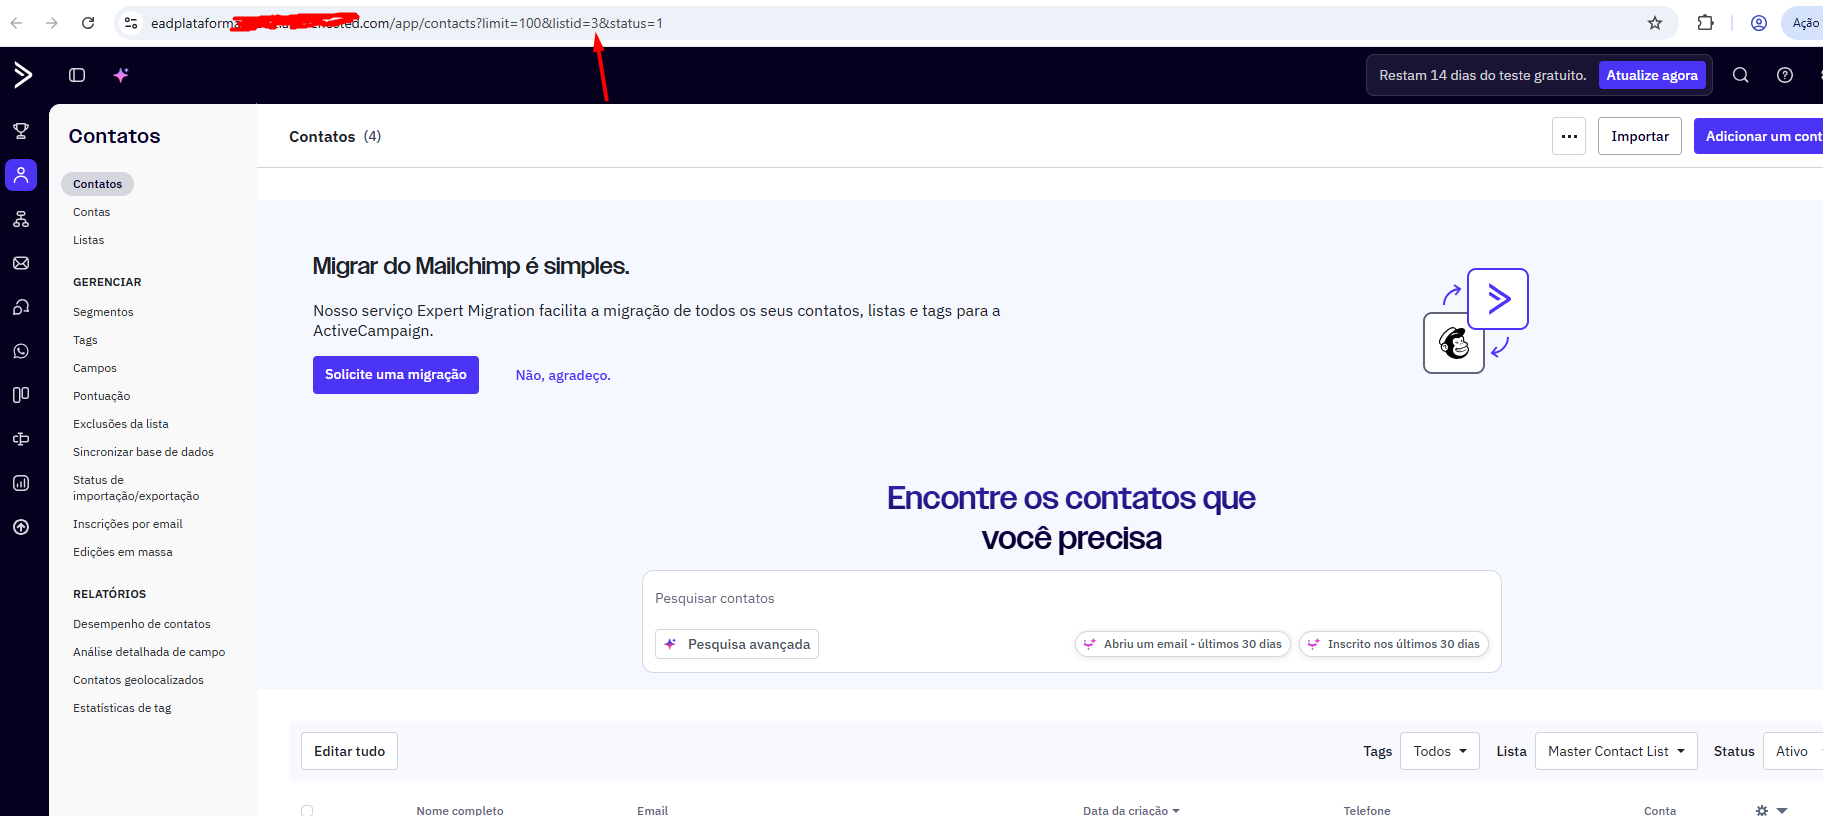Click the Nome completo column header

tap(460, 811)
